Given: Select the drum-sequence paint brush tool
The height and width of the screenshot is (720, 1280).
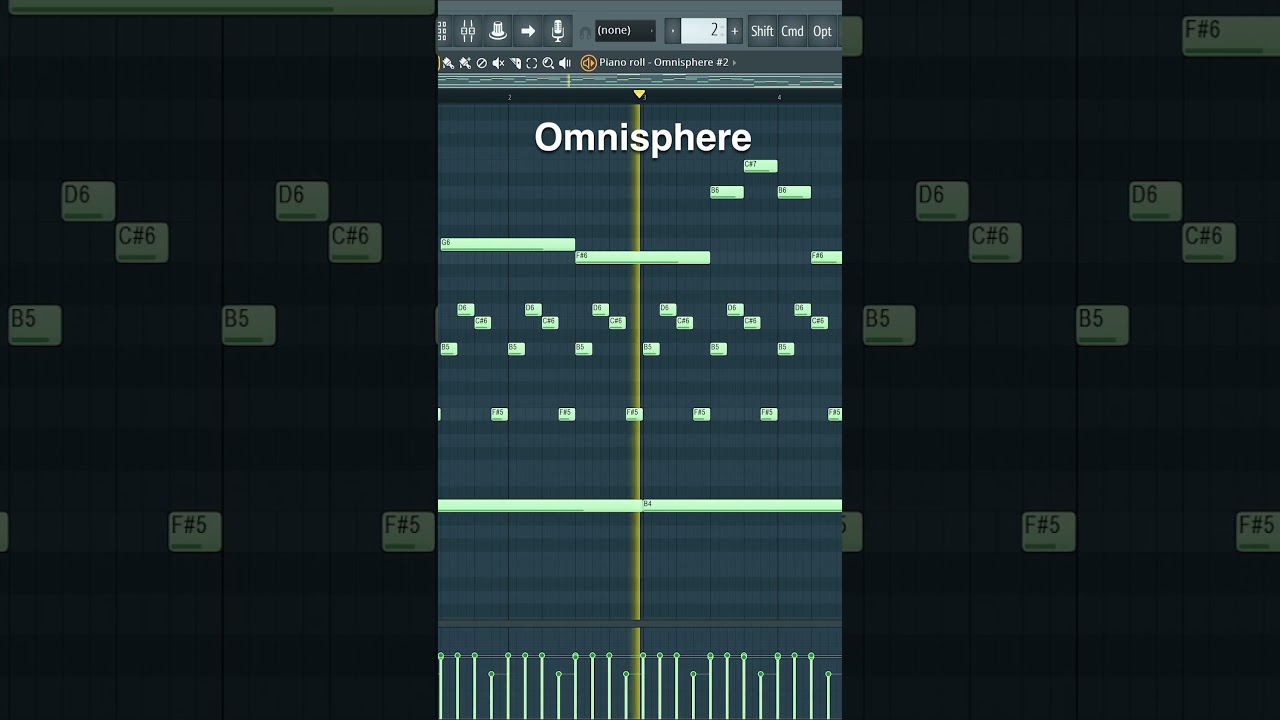Looking at the screenshot, I should pyautogui.click(x=465, y=63).
